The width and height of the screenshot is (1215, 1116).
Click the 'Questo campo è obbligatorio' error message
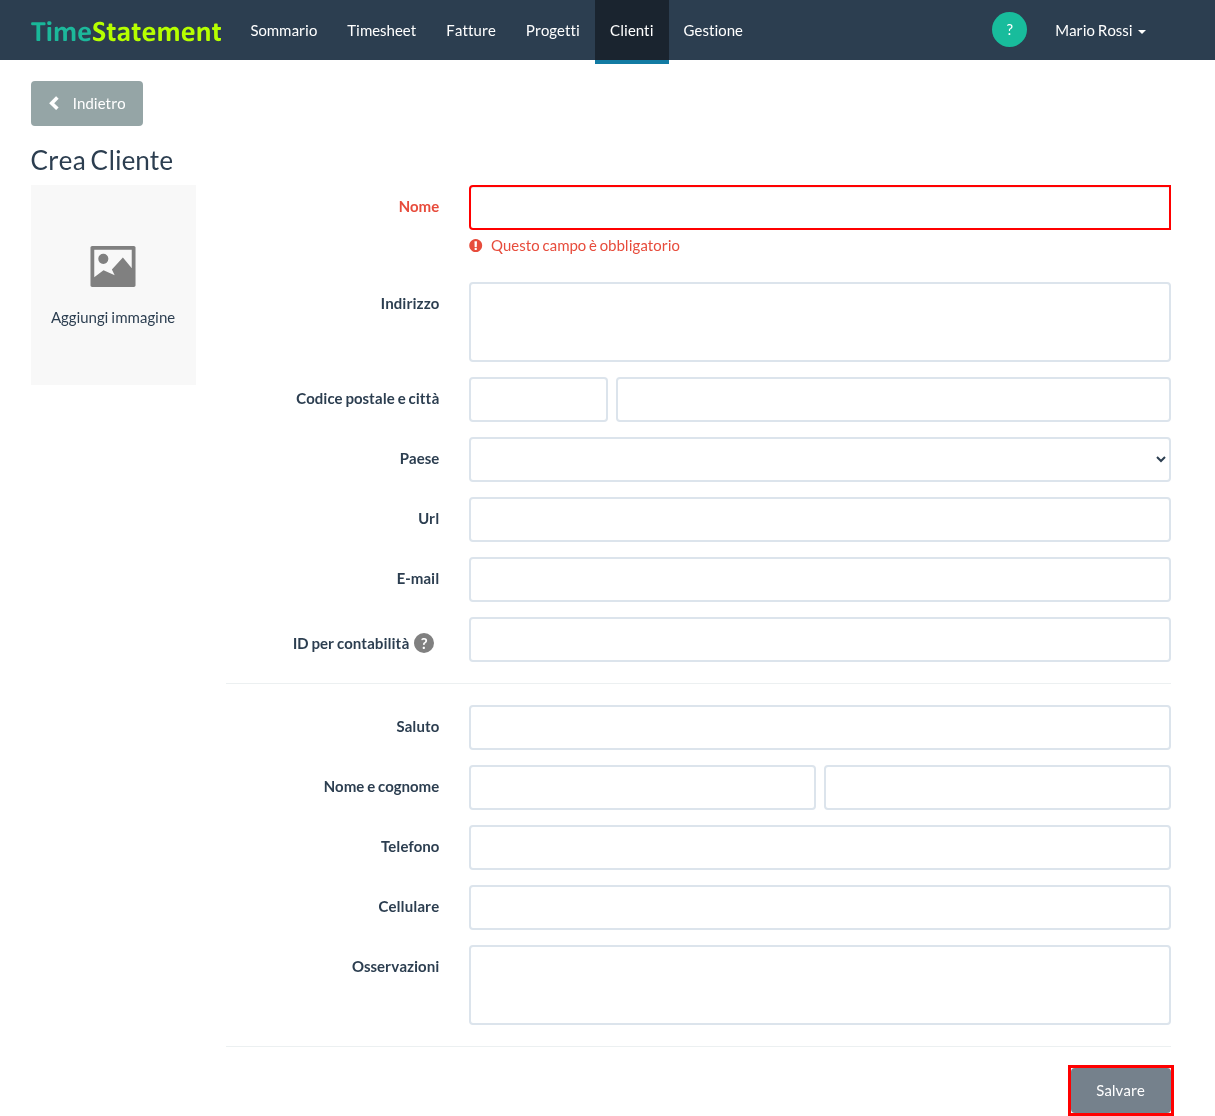point(585,246)
